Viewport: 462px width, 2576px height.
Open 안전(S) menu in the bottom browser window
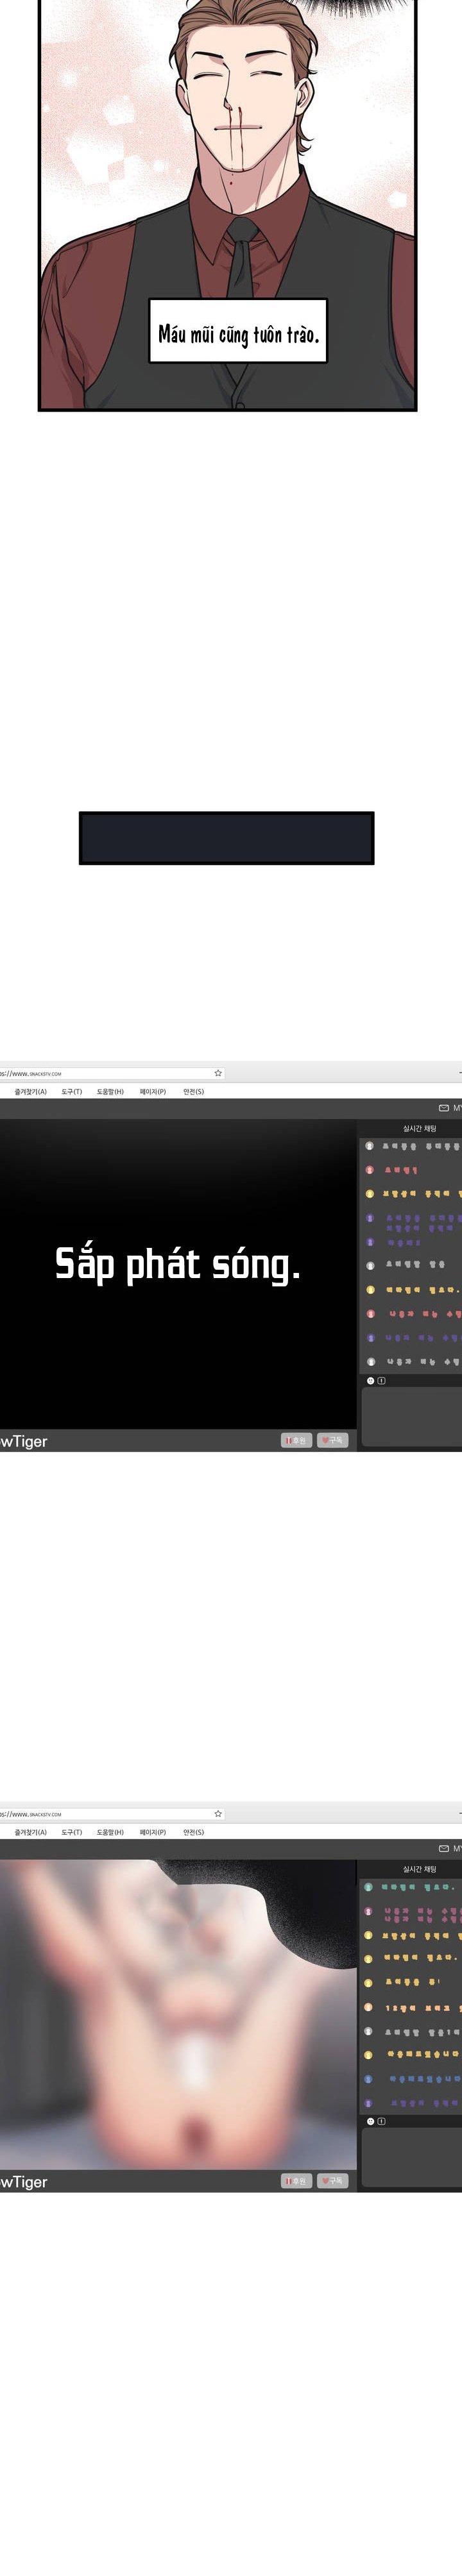point(193,1832)
